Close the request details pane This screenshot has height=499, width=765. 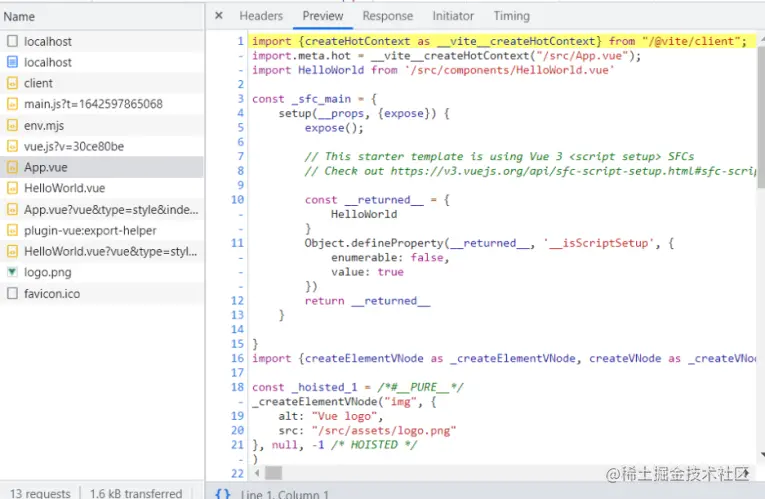(x=219, y=16)
